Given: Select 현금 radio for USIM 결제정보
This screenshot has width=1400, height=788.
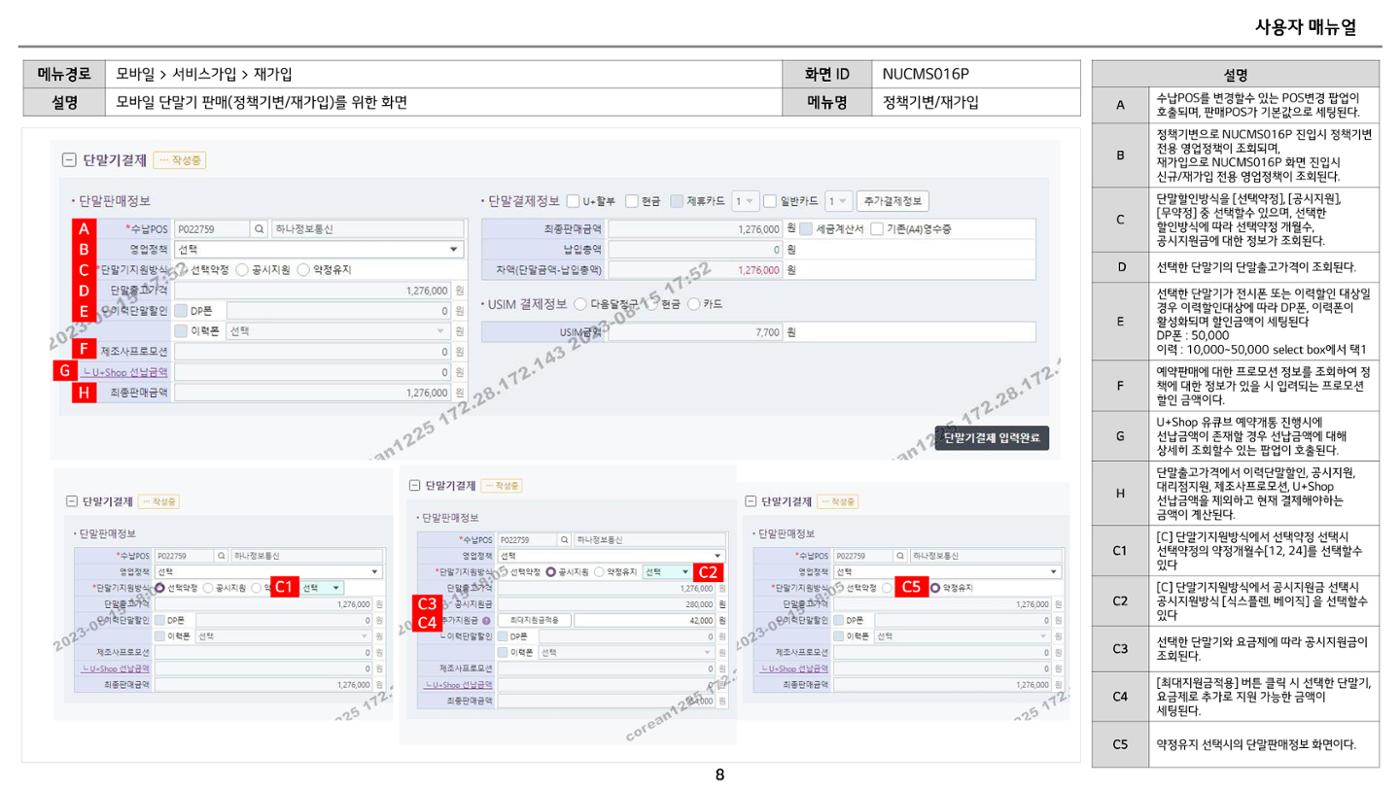Looking at the screenshot, I should click(x=651, y=304).
